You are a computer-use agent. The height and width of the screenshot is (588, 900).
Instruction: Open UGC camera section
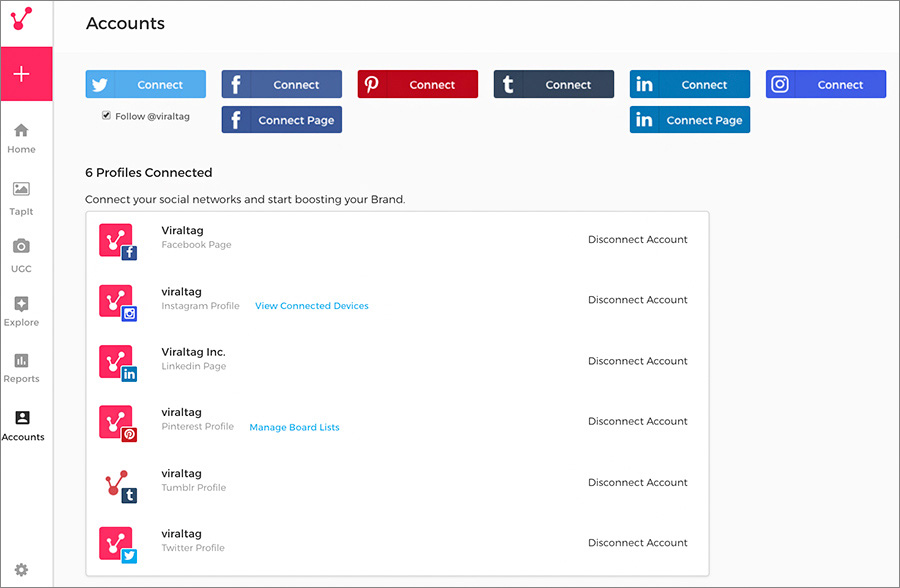pos(21,256)
